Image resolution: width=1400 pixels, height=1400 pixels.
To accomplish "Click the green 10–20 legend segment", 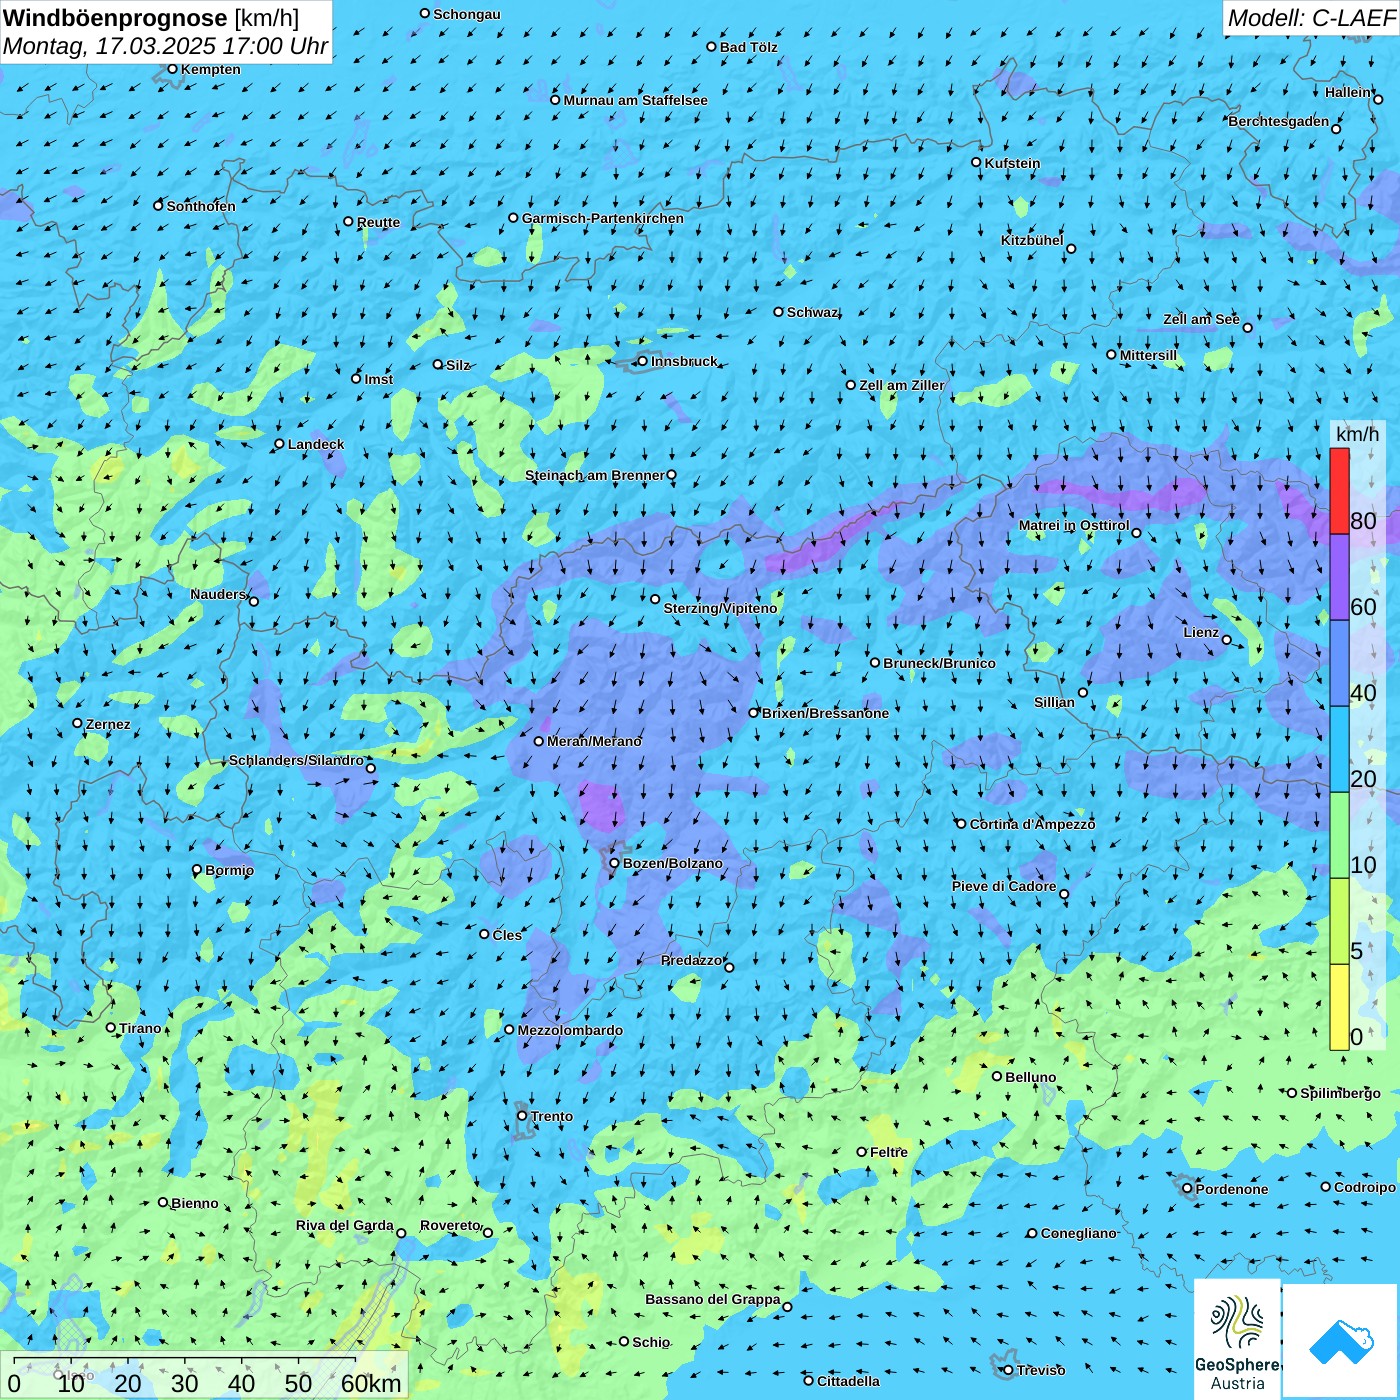I will click(1339, 836).
